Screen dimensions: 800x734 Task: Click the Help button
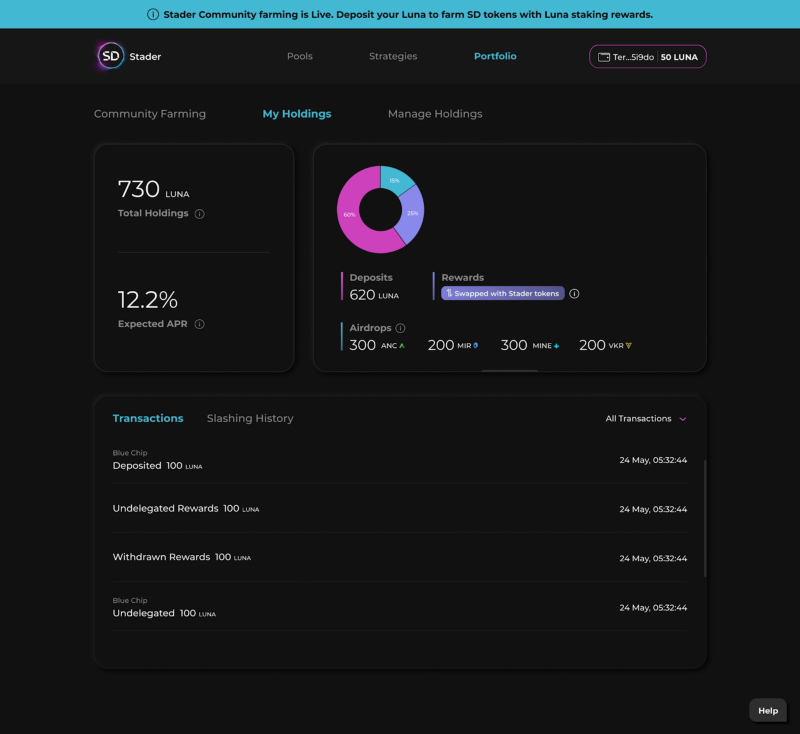tap(767, 710)
